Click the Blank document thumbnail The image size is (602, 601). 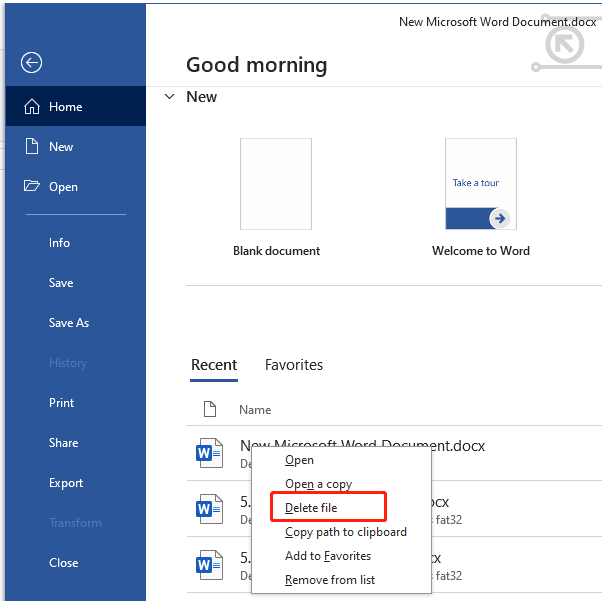276,184
